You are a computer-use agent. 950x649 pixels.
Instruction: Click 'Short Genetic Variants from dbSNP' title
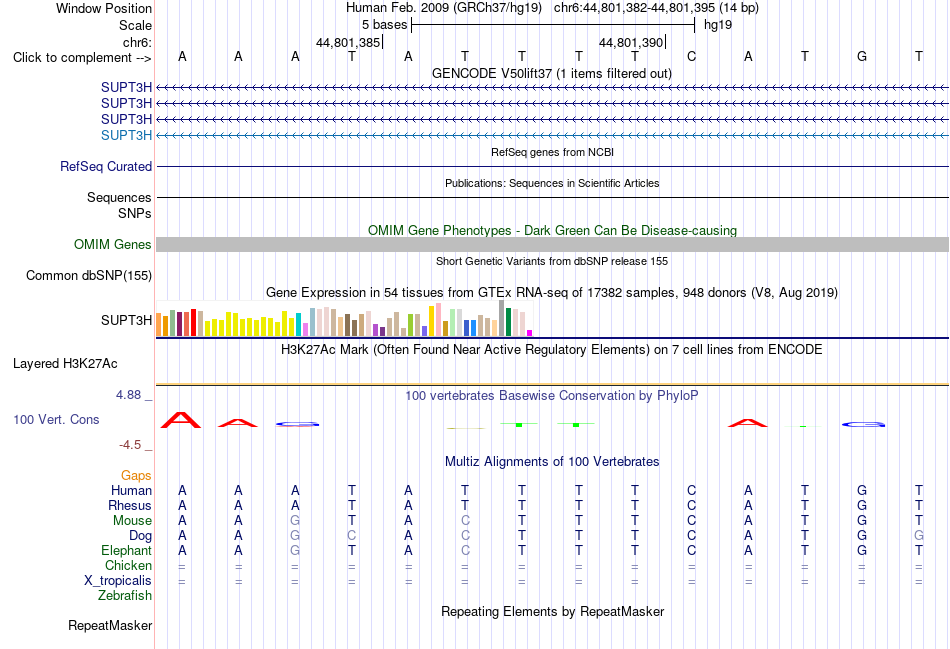click(x=552, y=261)
